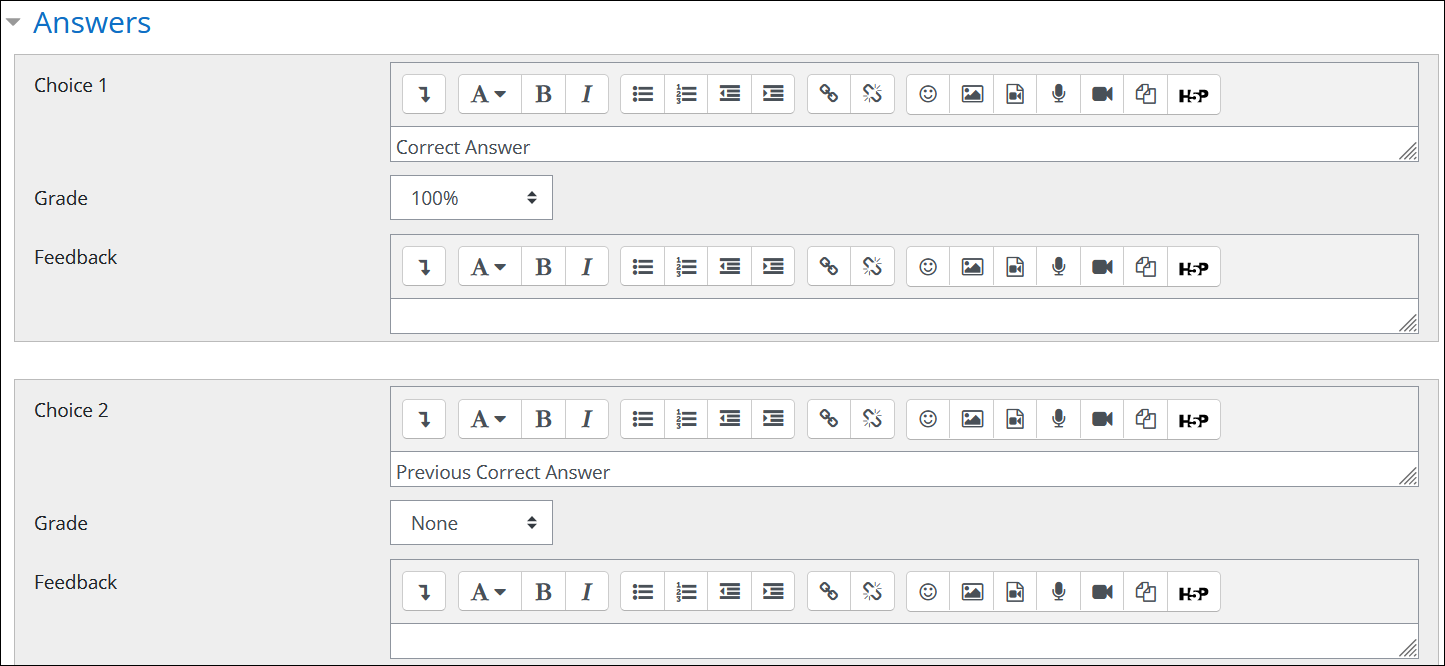This screenshot has height=666, width=1445.
Task: Insert ordered list in Choice 1 editor
Action: click(686, 94)
